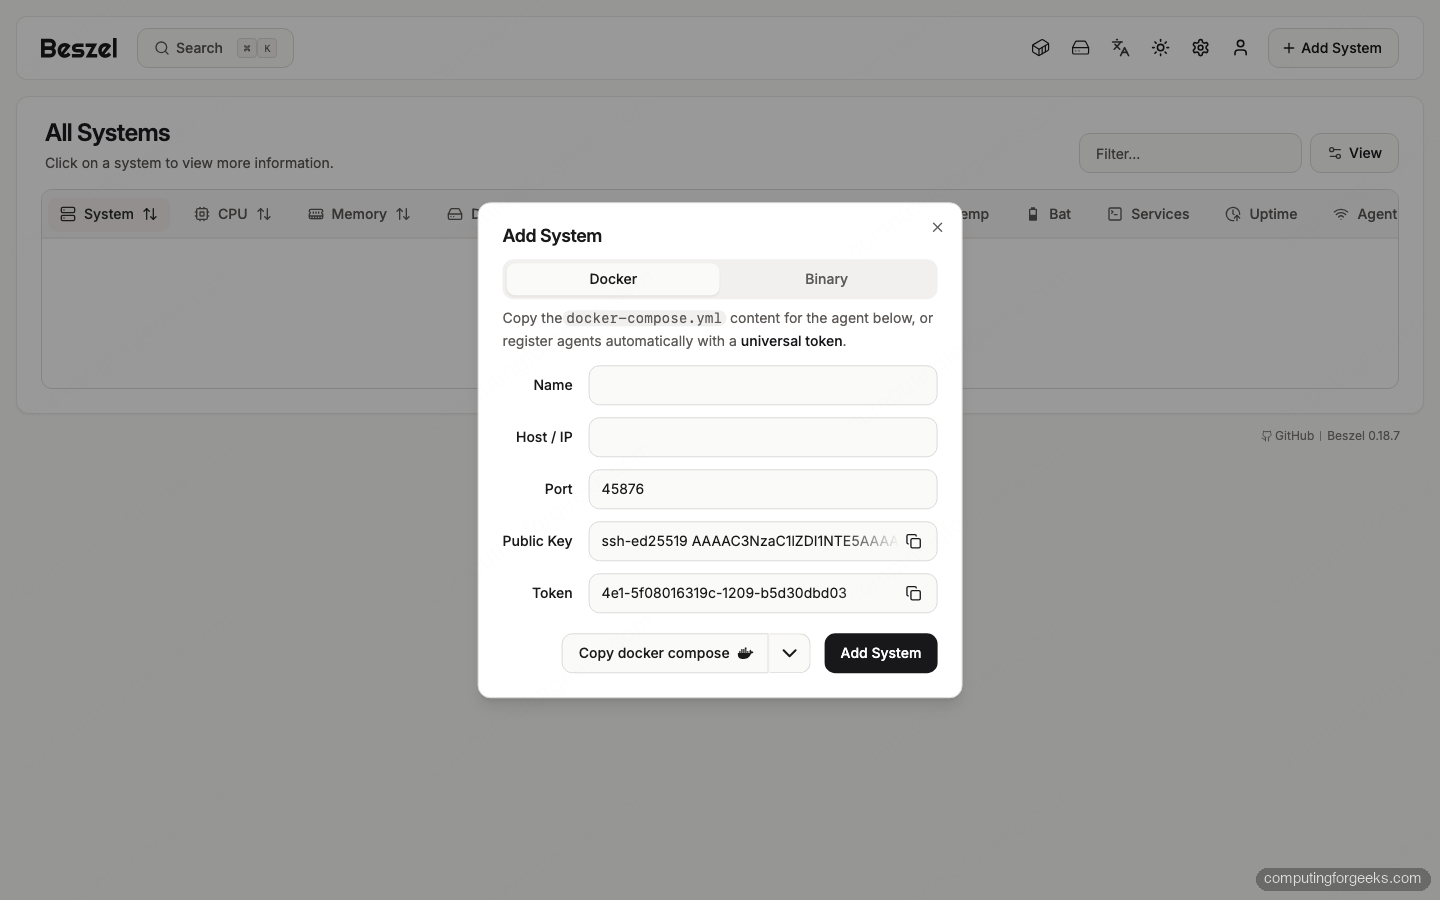This screenshot has width=1440, height=900.
Task: Sort by the Memory column
Action: (x=359, y=214)
